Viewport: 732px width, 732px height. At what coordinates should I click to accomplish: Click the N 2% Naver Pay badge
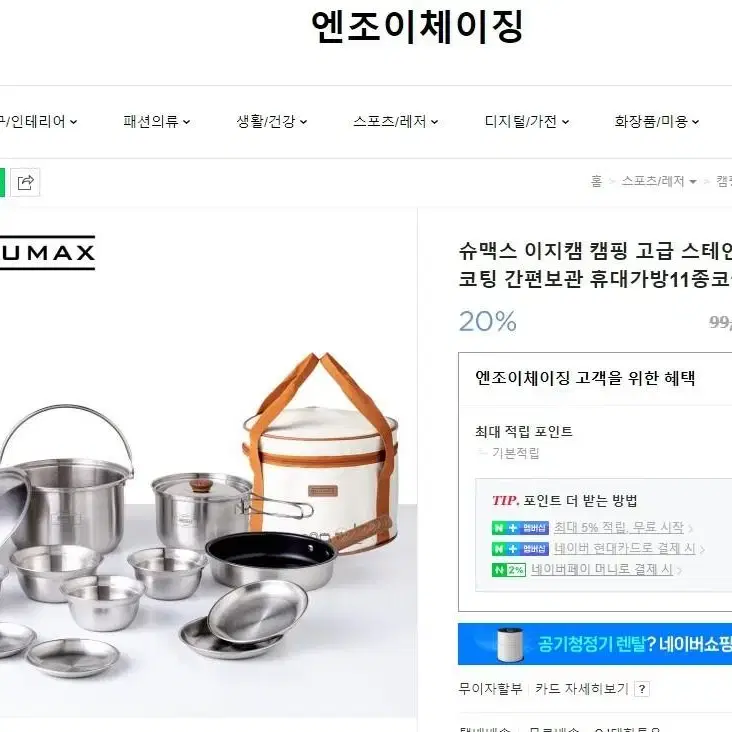[x=509, y=570]
